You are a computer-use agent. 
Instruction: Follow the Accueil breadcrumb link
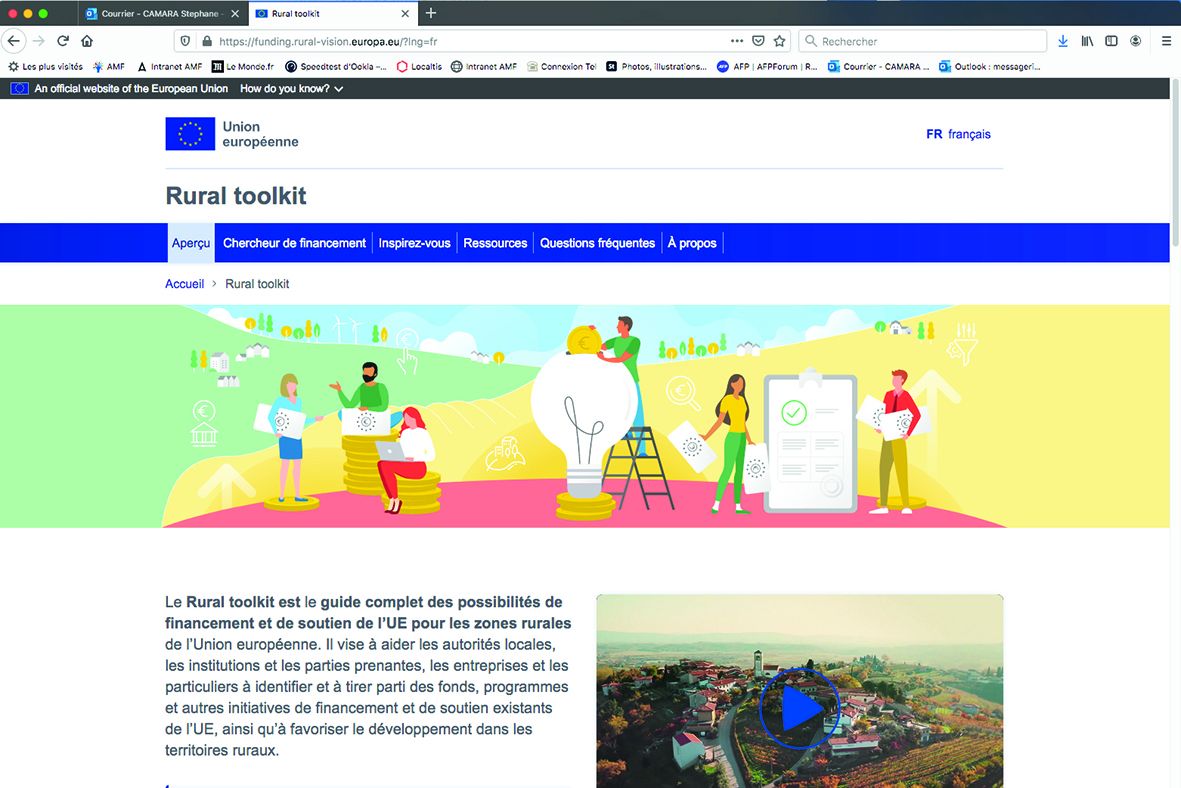pyautogui.click(x=185, y=284)
